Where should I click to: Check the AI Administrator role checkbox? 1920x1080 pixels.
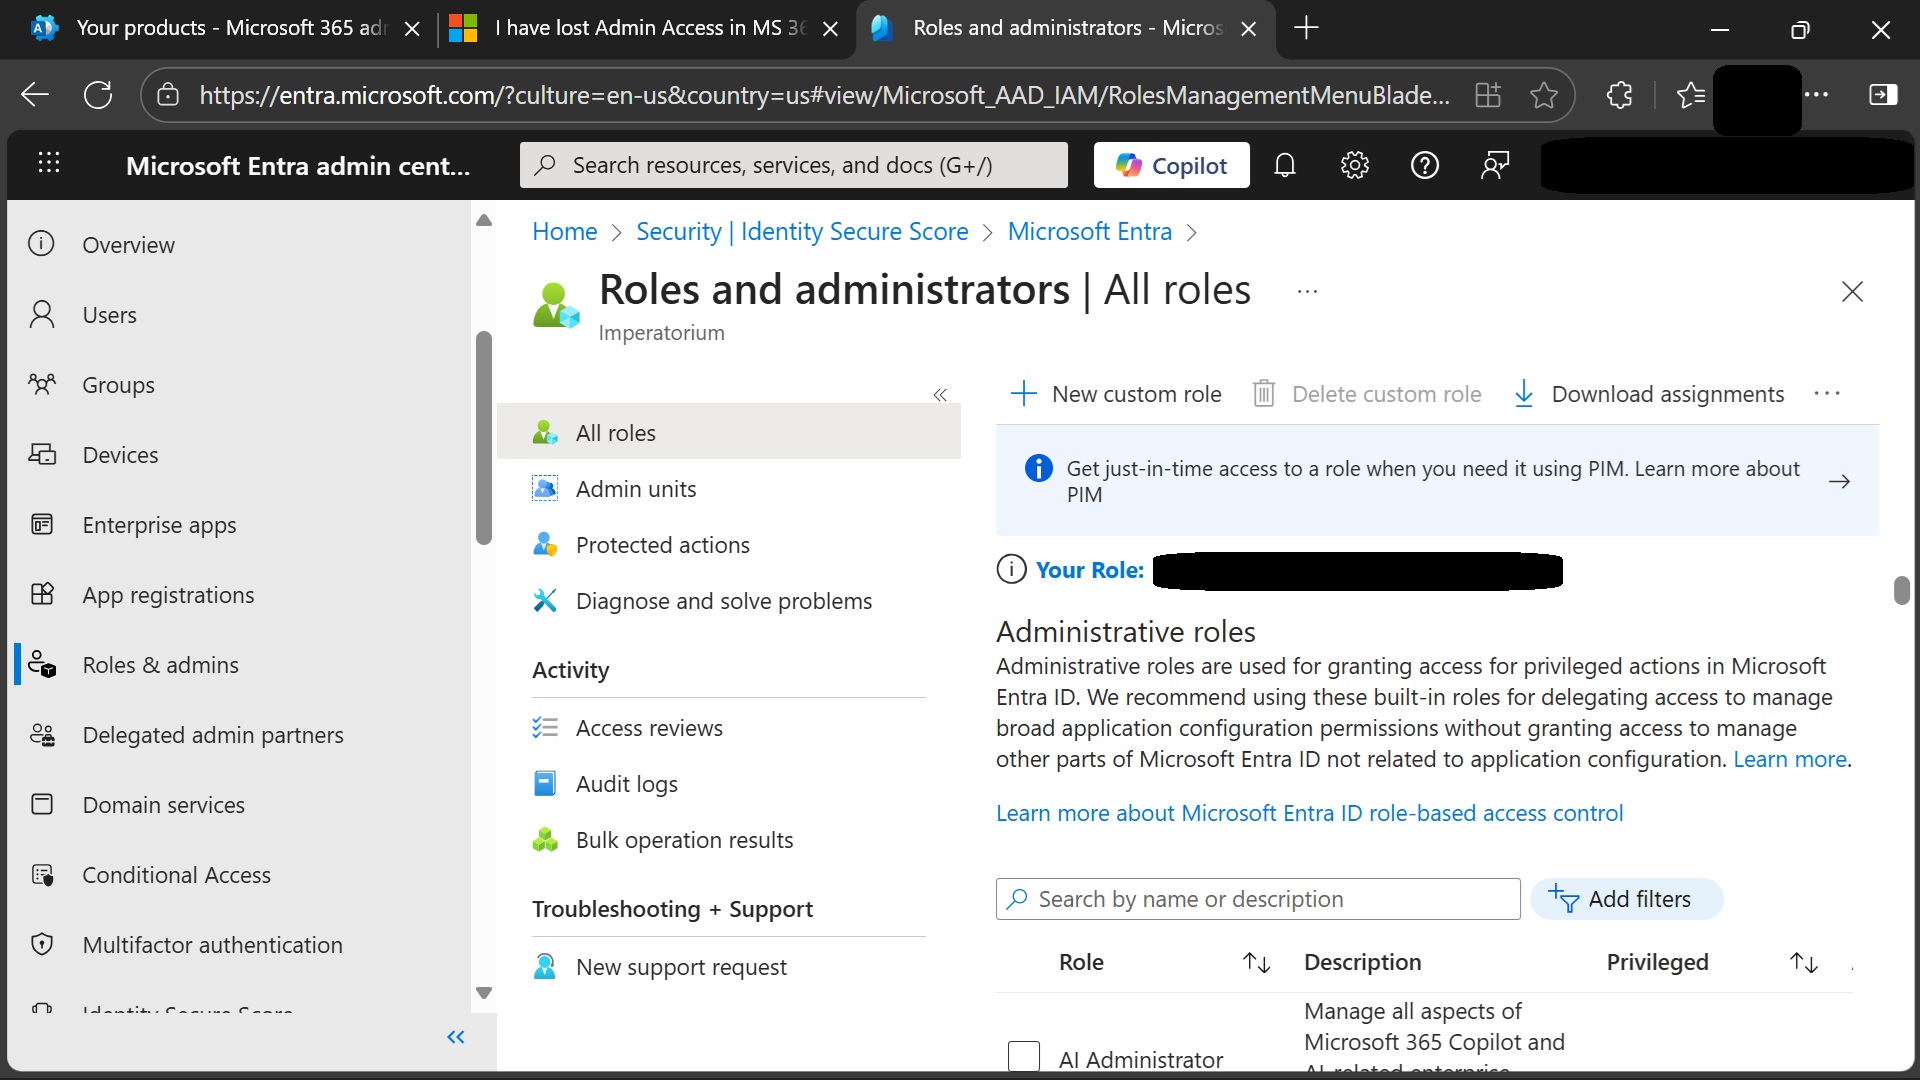pyautogui.click(x=1024, y=1056)
